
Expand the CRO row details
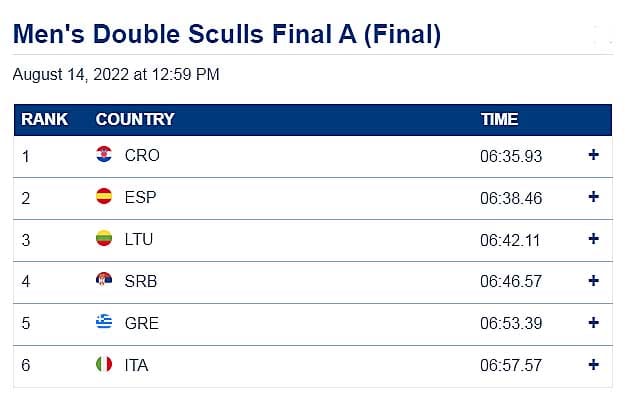pos(593,155)
